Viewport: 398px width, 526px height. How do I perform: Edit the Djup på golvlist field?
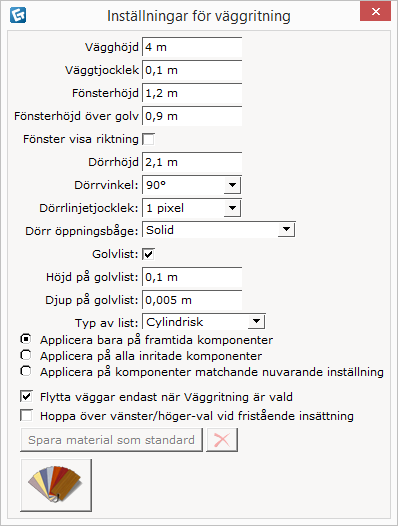(x=192, y=300)
